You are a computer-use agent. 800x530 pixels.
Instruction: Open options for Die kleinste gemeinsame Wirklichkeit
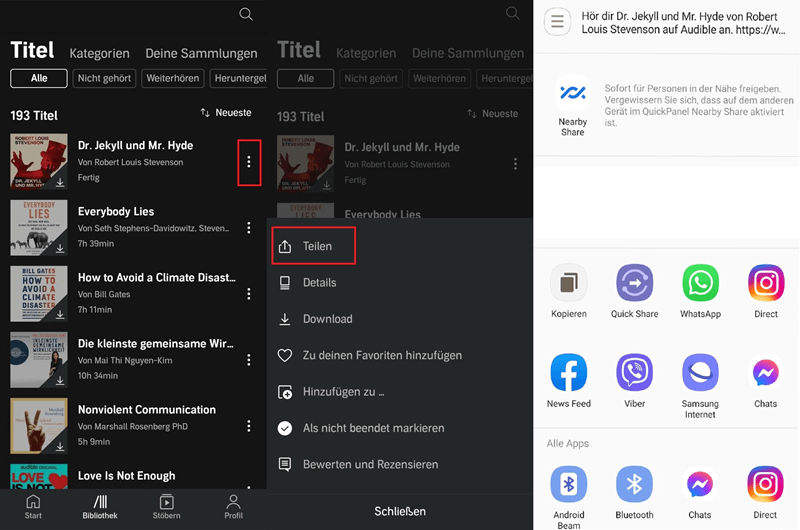click(248, 360)
